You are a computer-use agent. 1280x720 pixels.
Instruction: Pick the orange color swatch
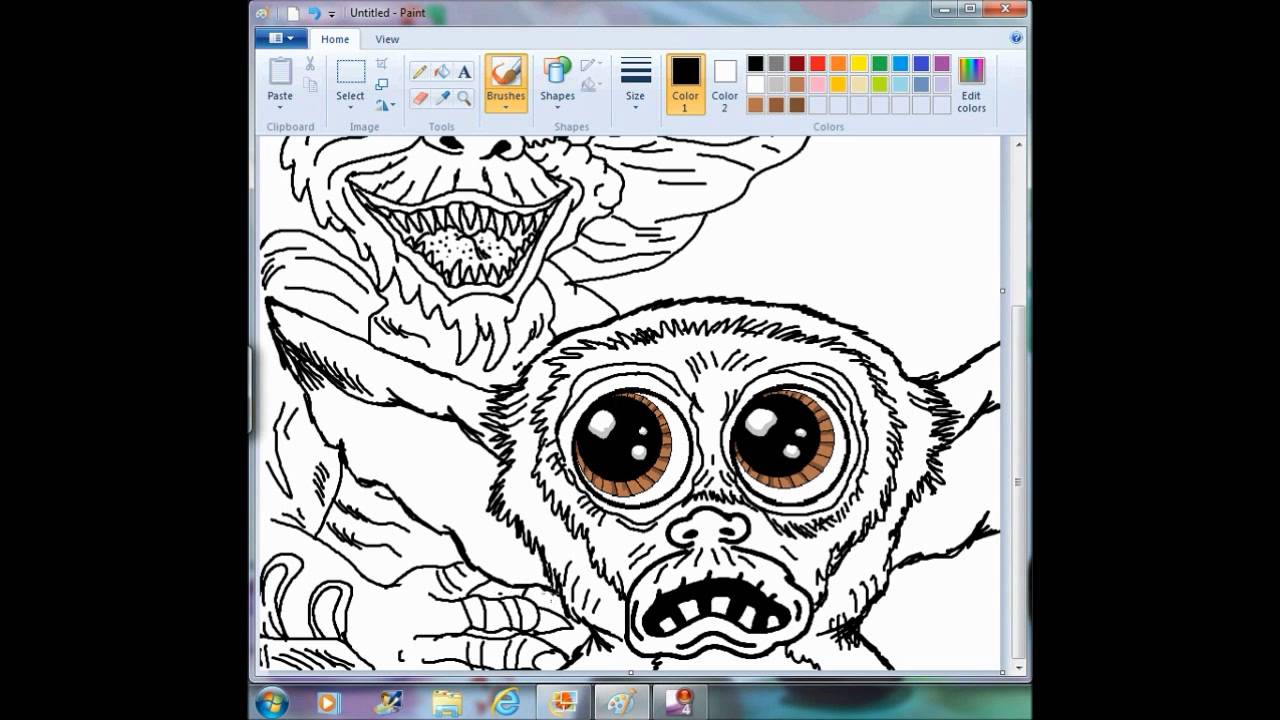pyautogui.click(x=838, y=64)
